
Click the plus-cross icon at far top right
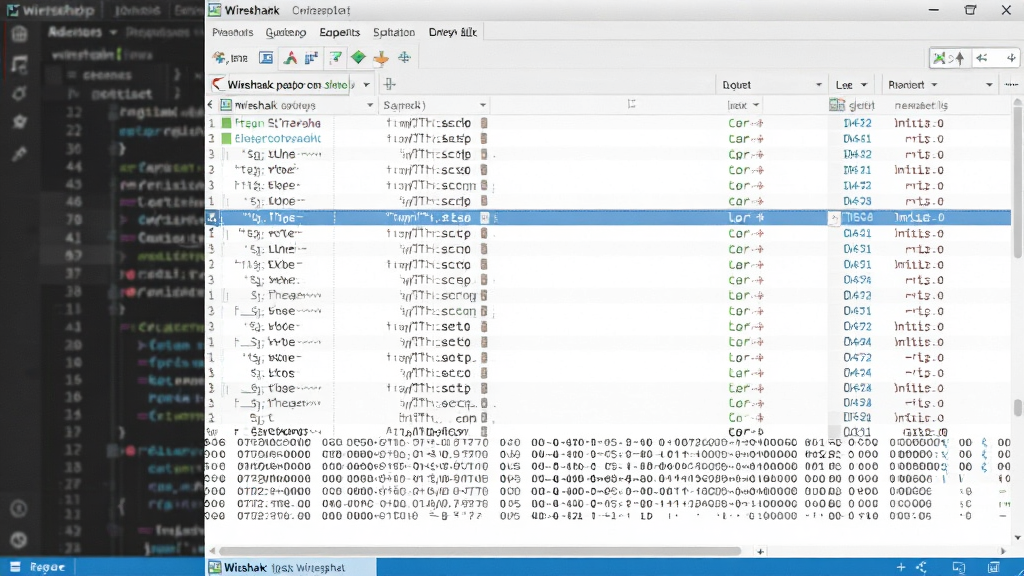click(x=1011, y=58)
